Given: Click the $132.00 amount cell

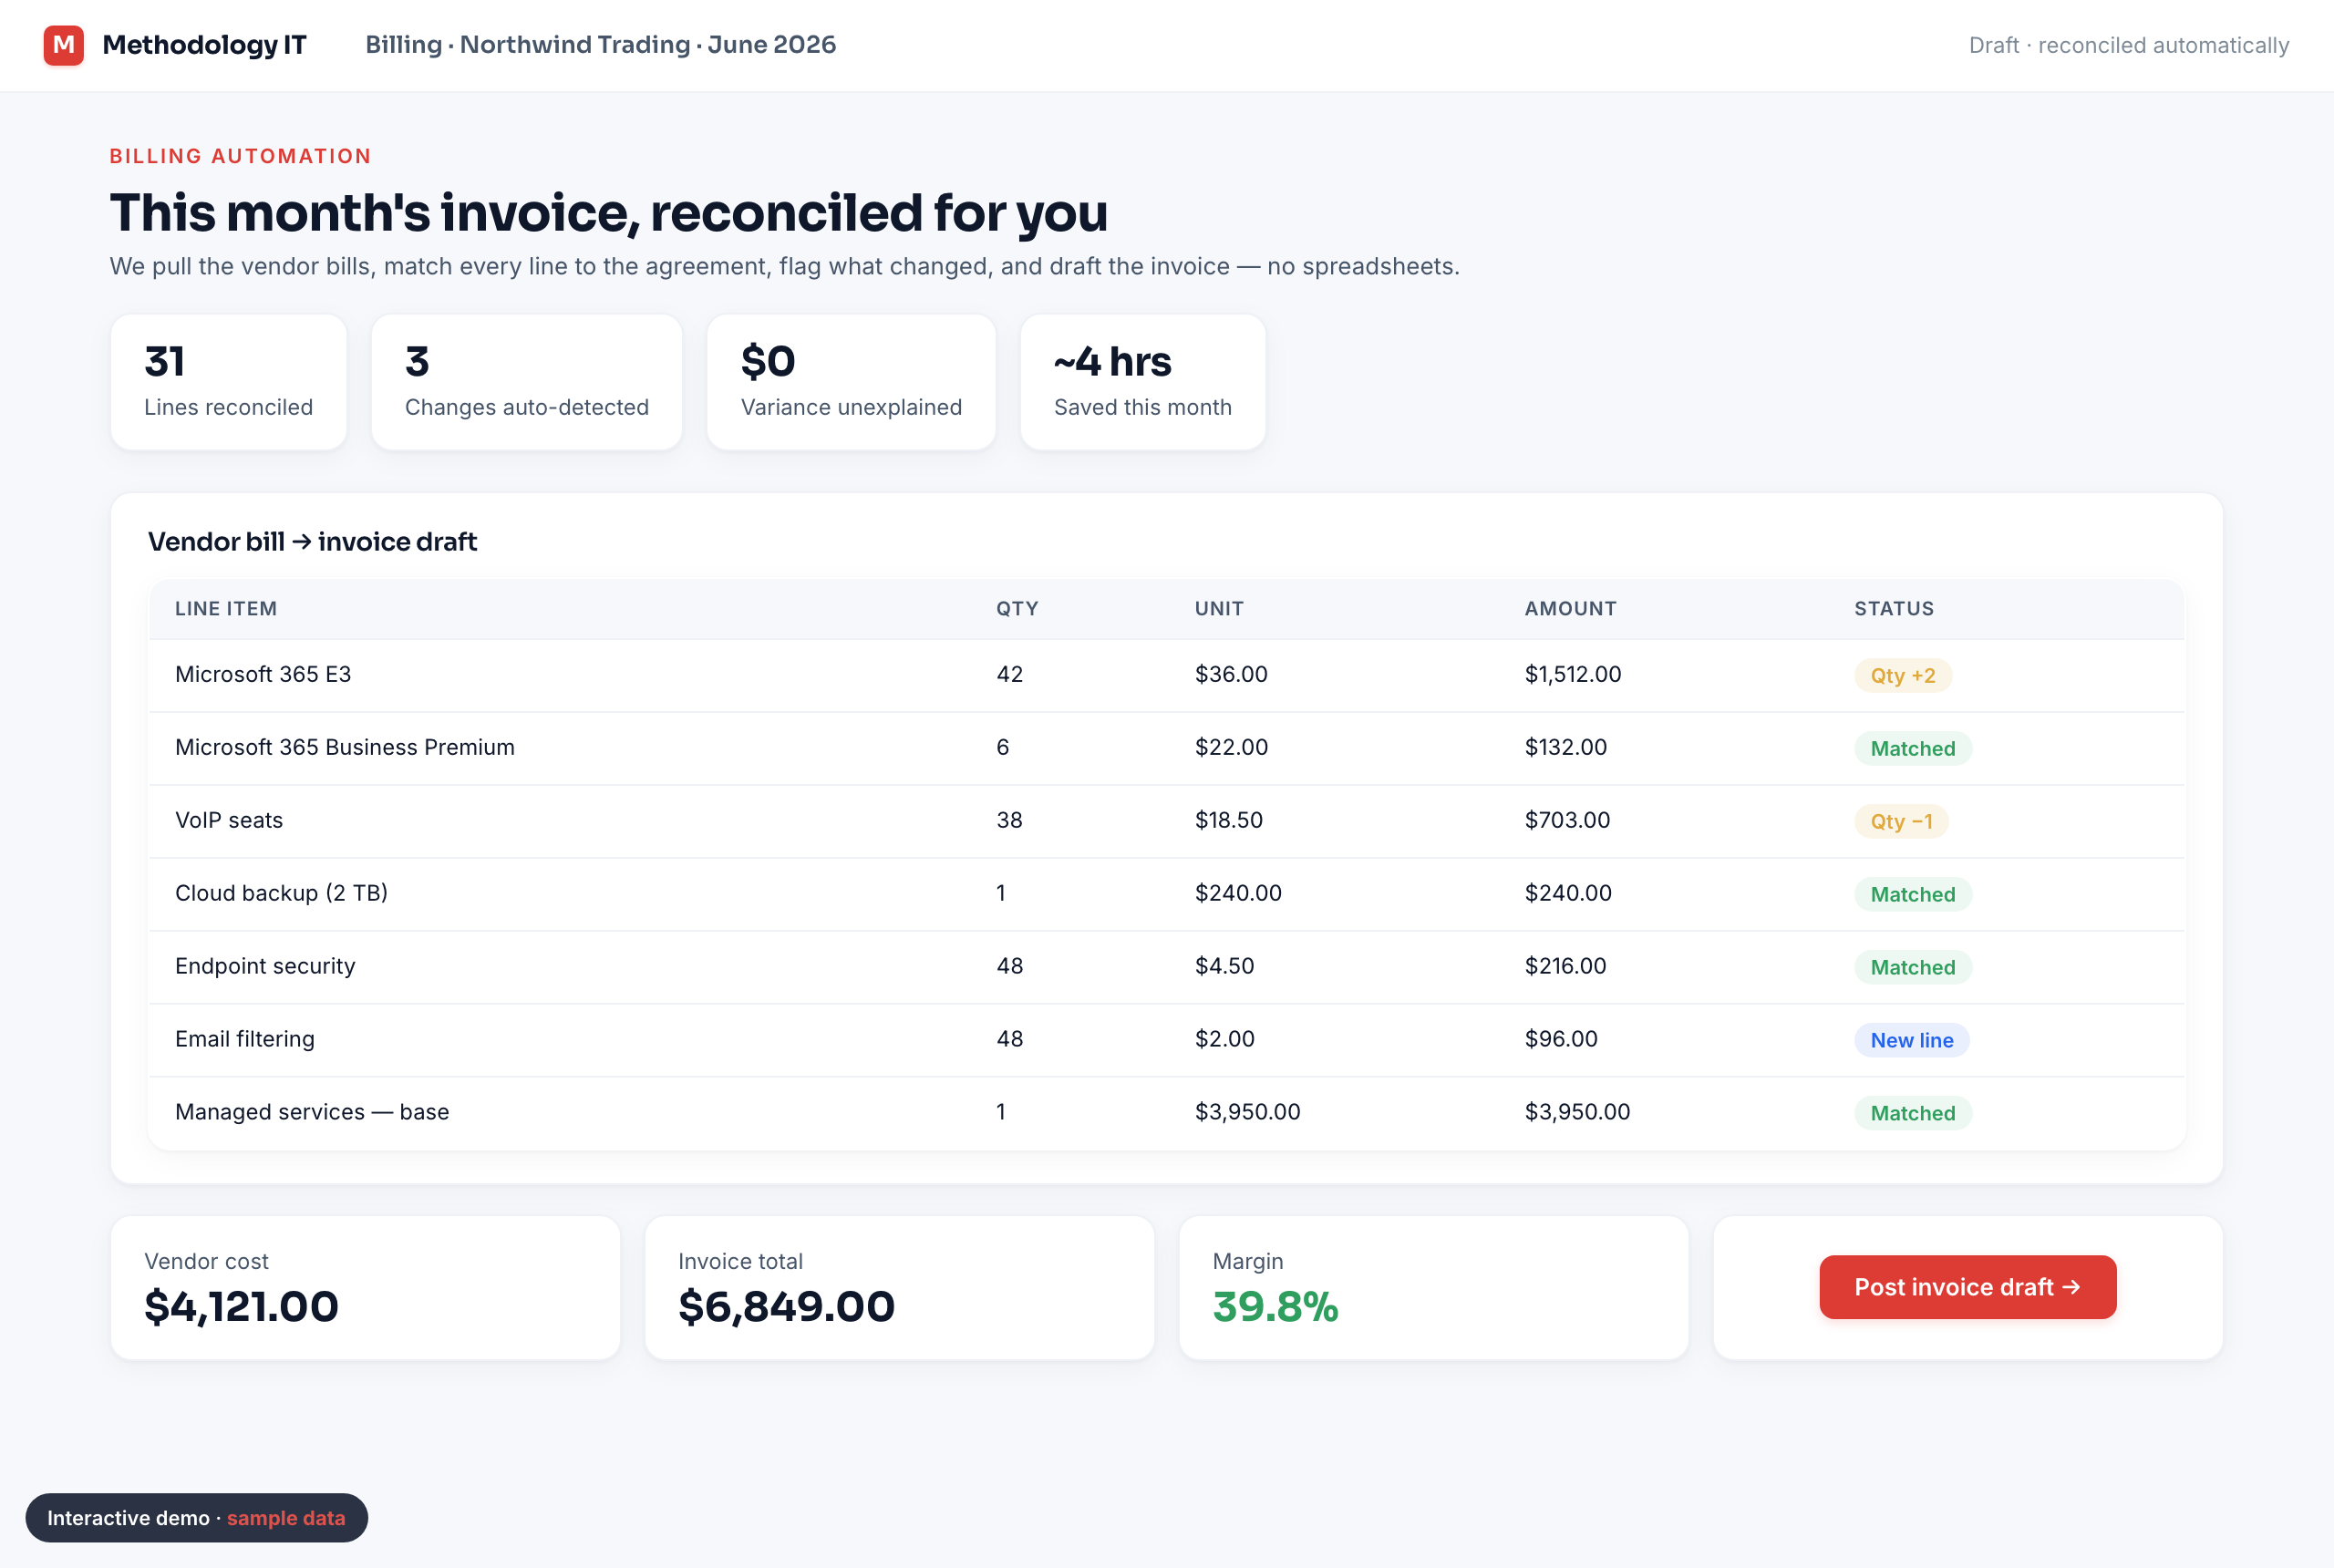Looking at the screenshot, I should pos(1565,748).
